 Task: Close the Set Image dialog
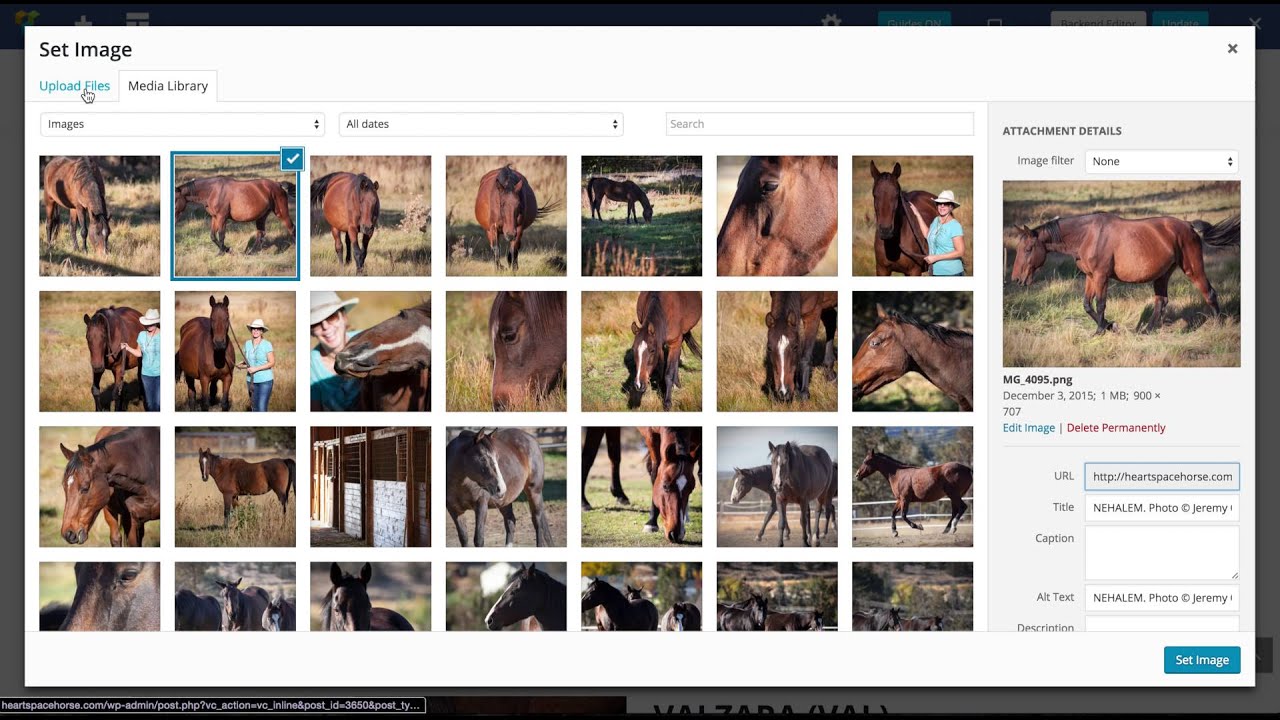pos(1232,49)
